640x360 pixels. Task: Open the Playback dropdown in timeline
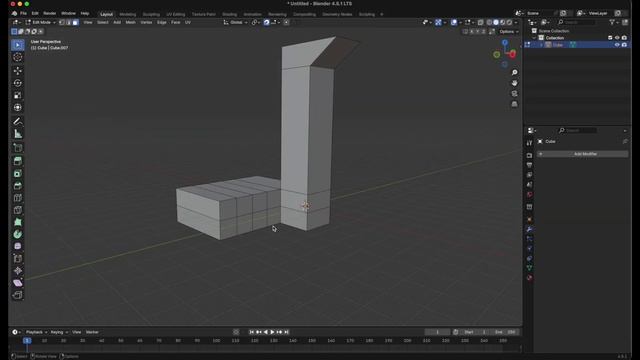coord(36,332)
